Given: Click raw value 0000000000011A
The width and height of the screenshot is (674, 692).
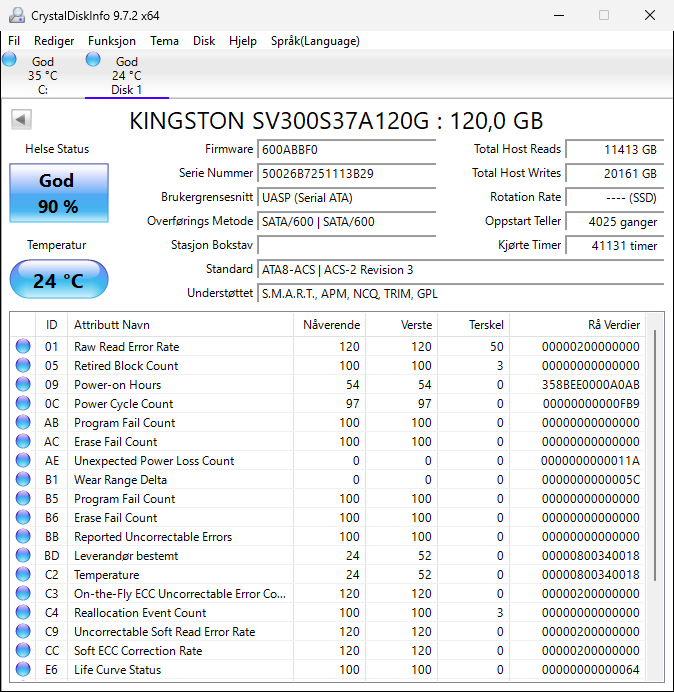Looking at the screenshot, I should pyautogui.click(x=590, y=461).
